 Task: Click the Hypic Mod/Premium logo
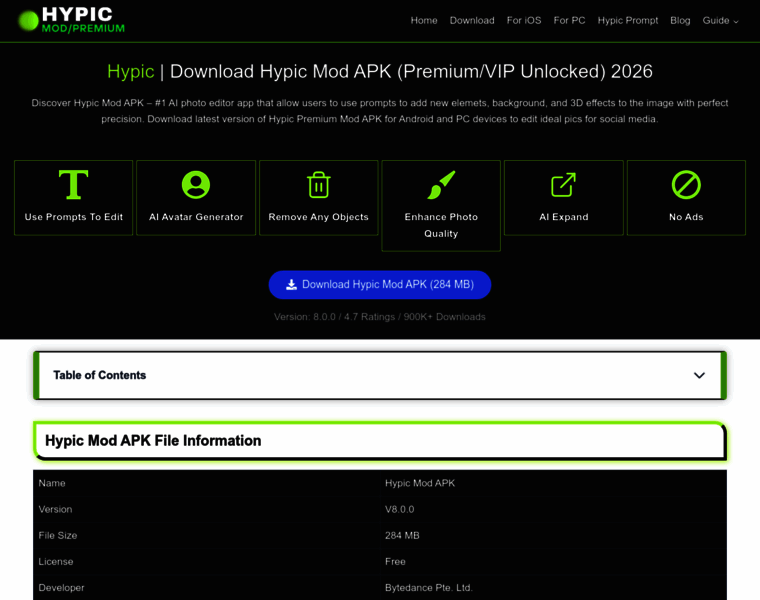coord(71,20)
